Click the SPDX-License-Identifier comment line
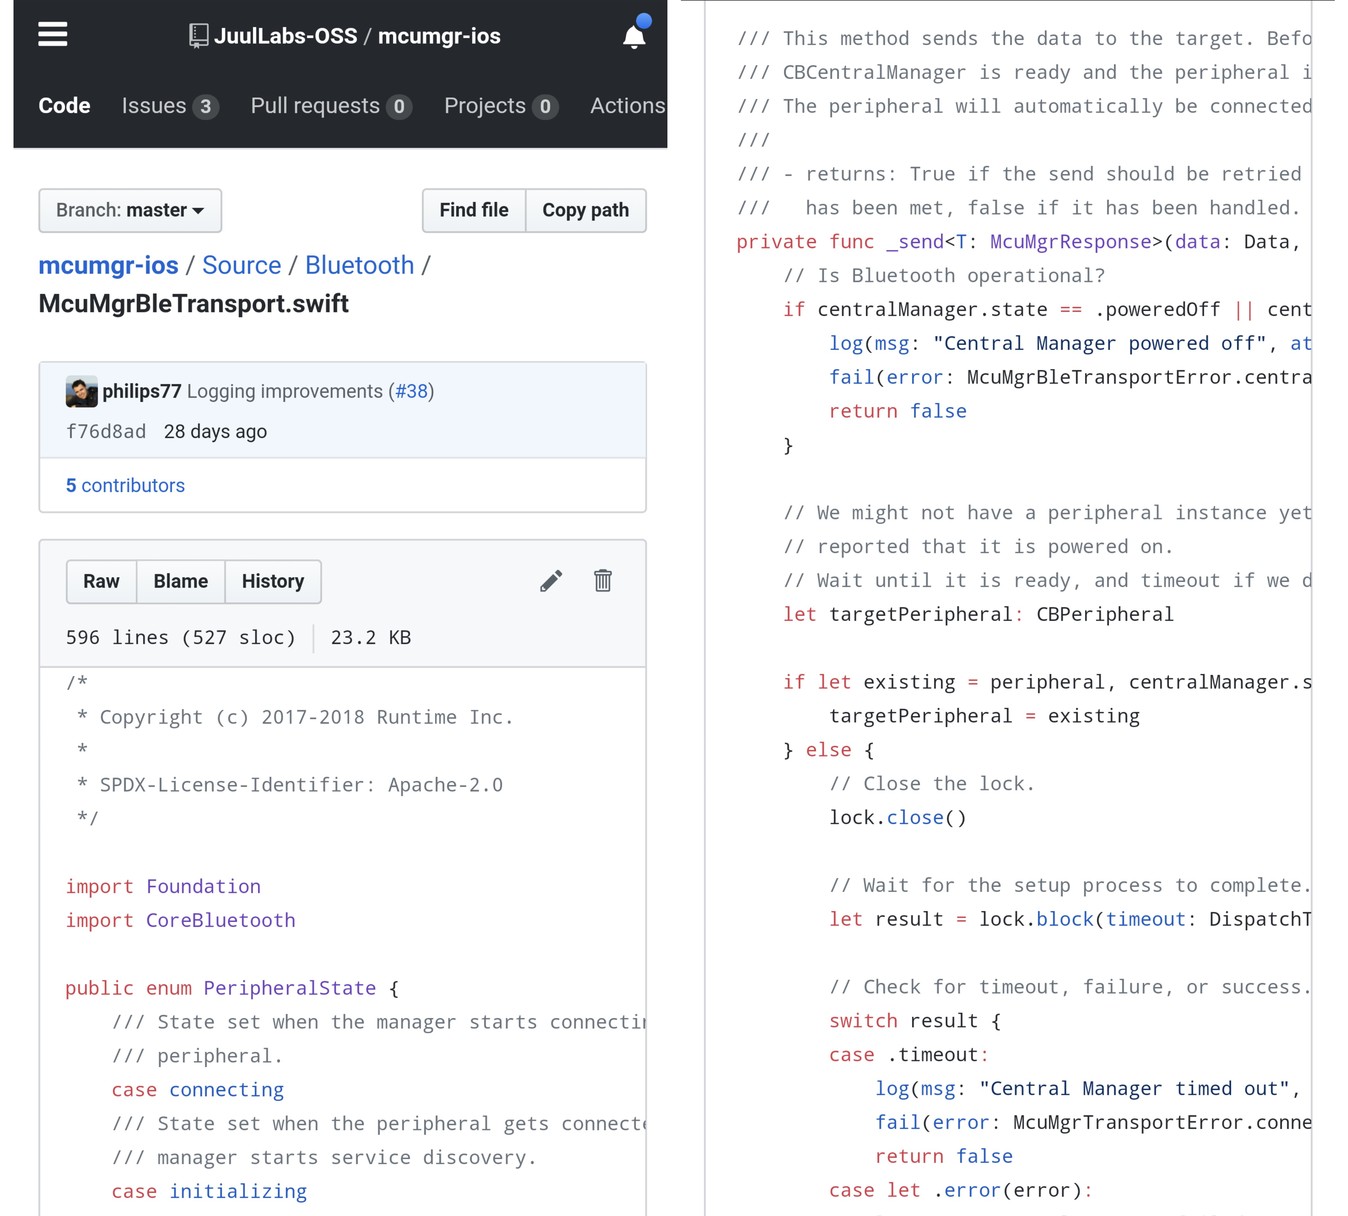The width and height of the screenshot is (1348, 1216). tap(290, 785)
